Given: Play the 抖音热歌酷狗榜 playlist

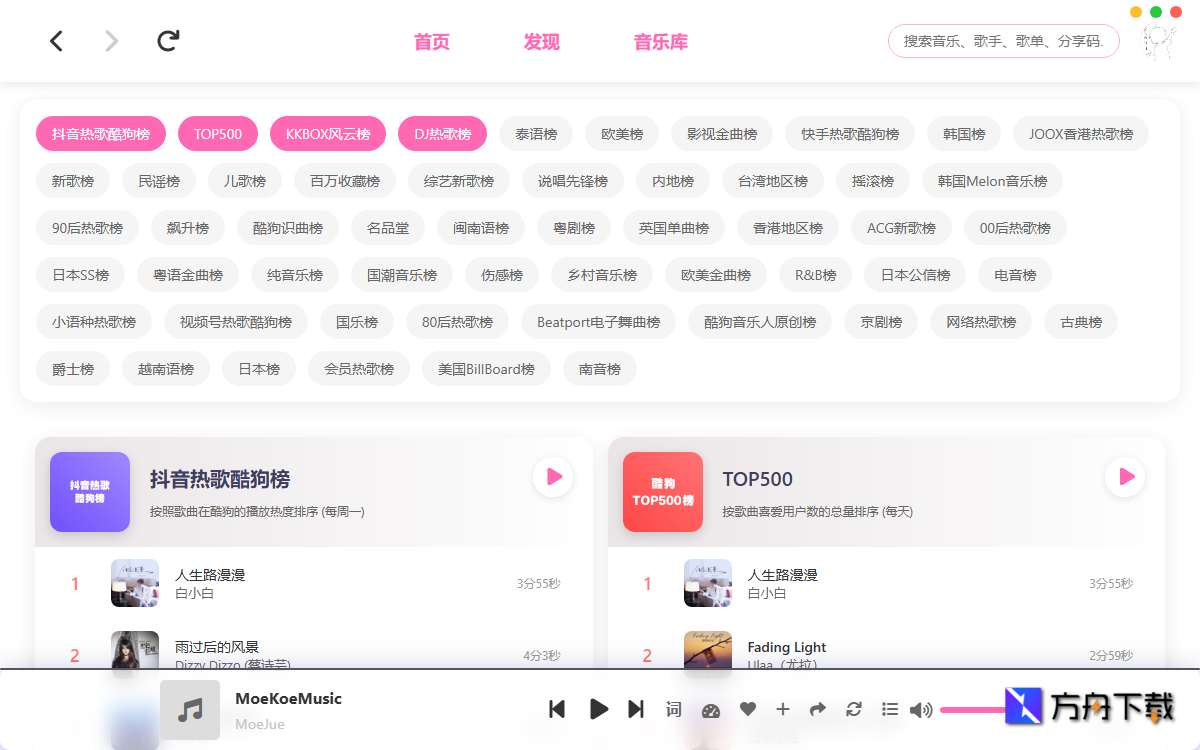Looking at the screenshot, I should [x=553, y=477].
